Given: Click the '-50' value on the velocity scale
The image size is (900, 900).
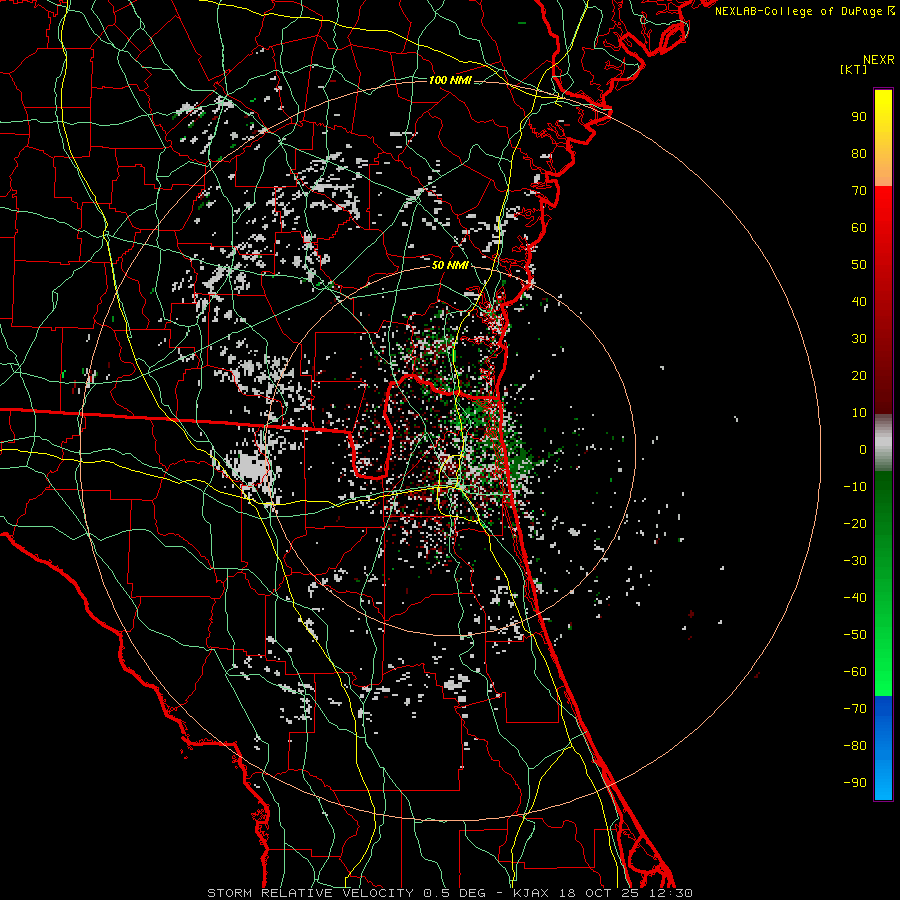Looking at the screenshot, I should tap(855, 635).
